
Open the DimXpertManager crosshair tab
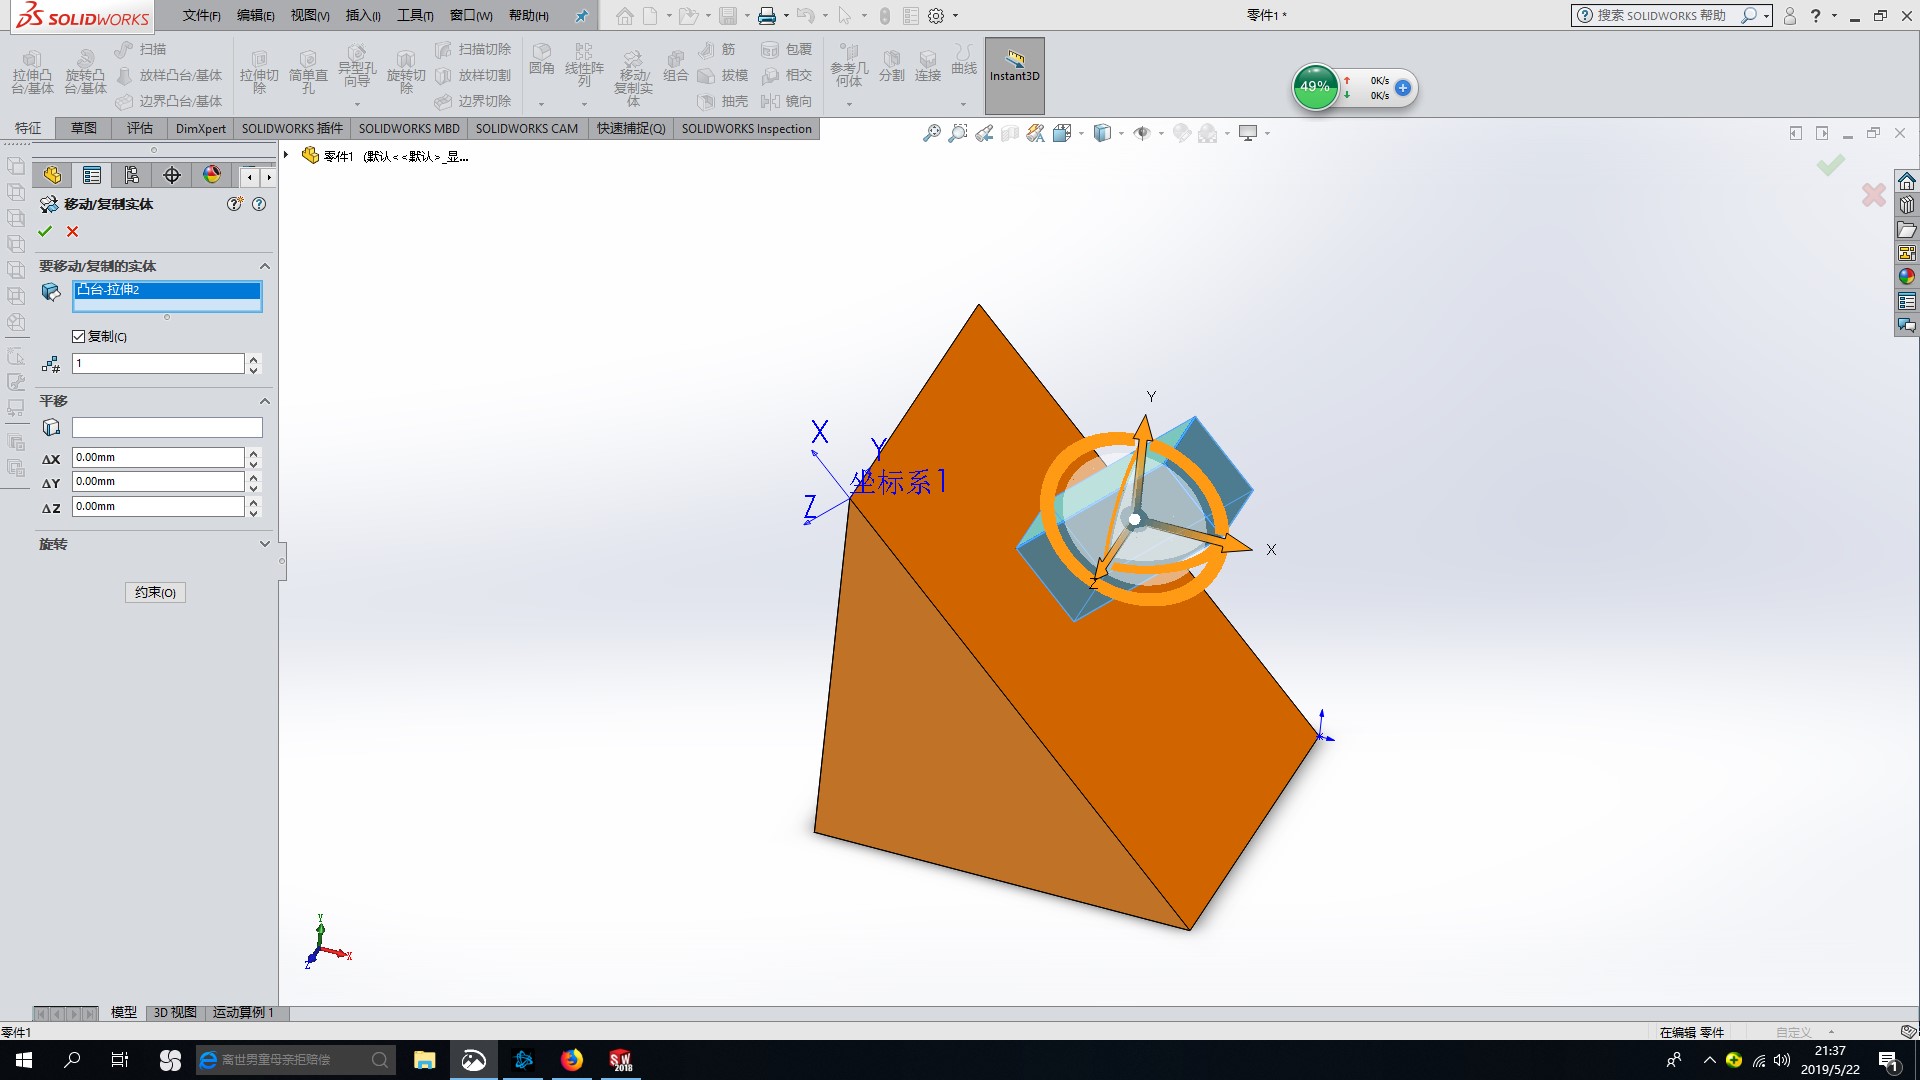coord(172,175)
